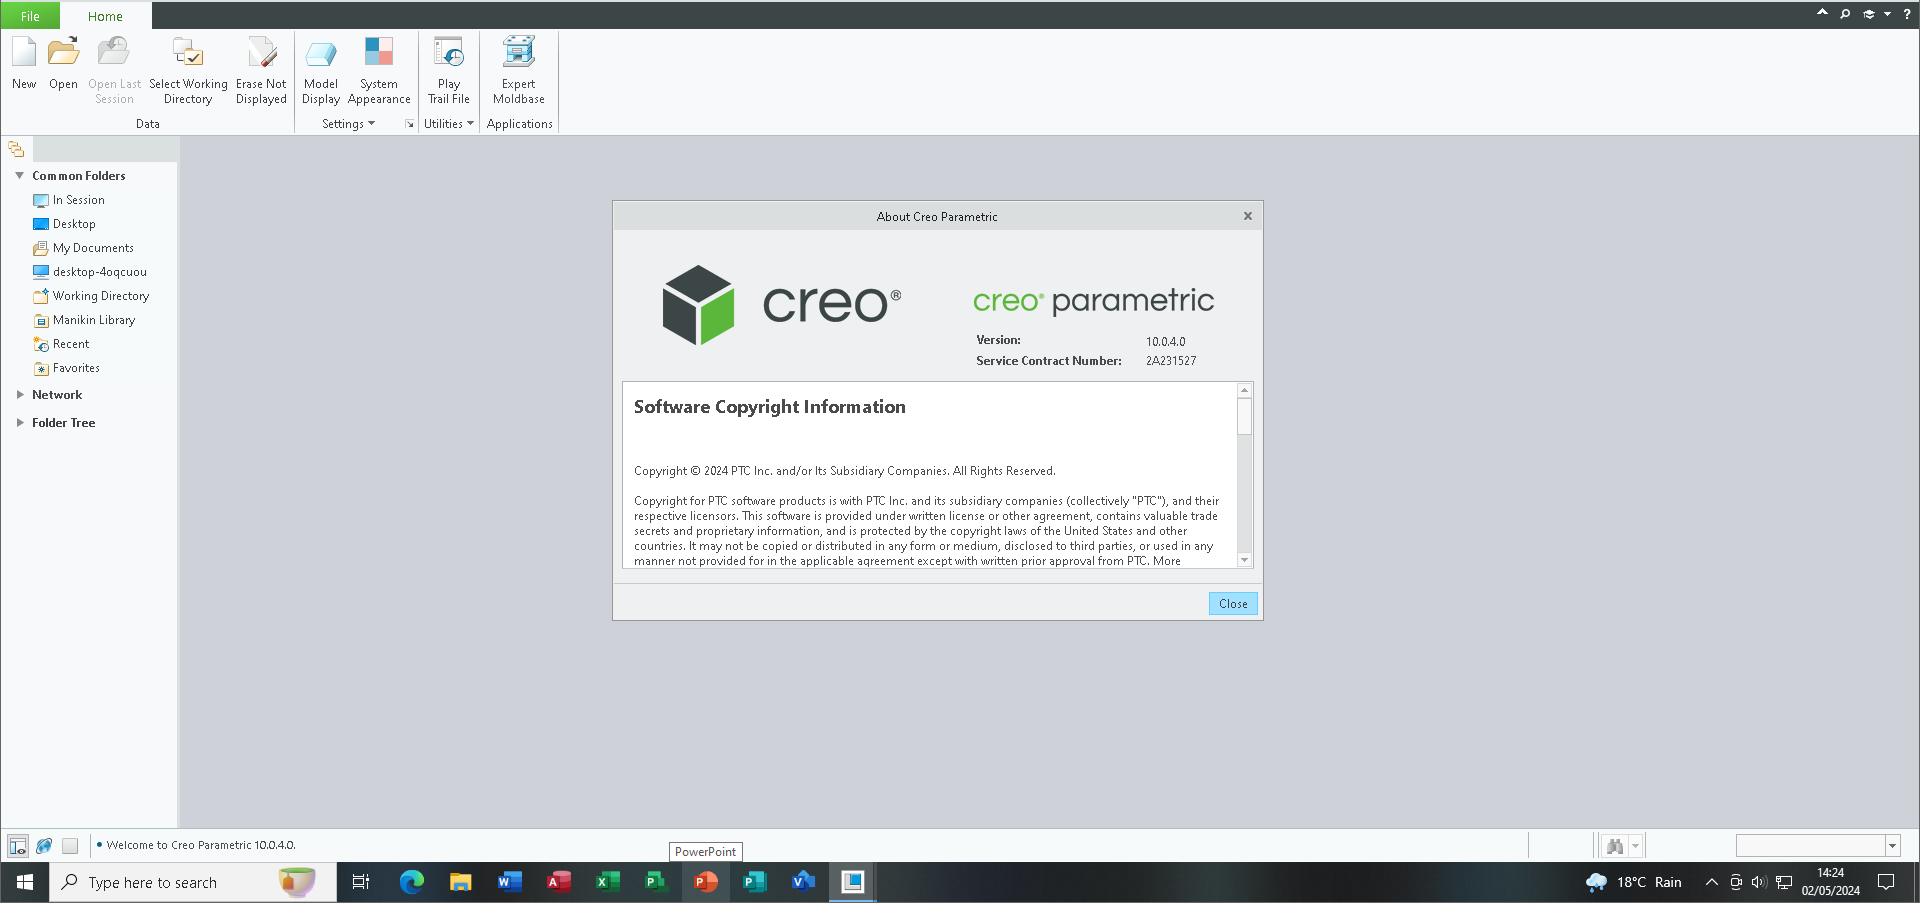
Task: Open command search magnifier icon
Action: tap(1845, 14)
